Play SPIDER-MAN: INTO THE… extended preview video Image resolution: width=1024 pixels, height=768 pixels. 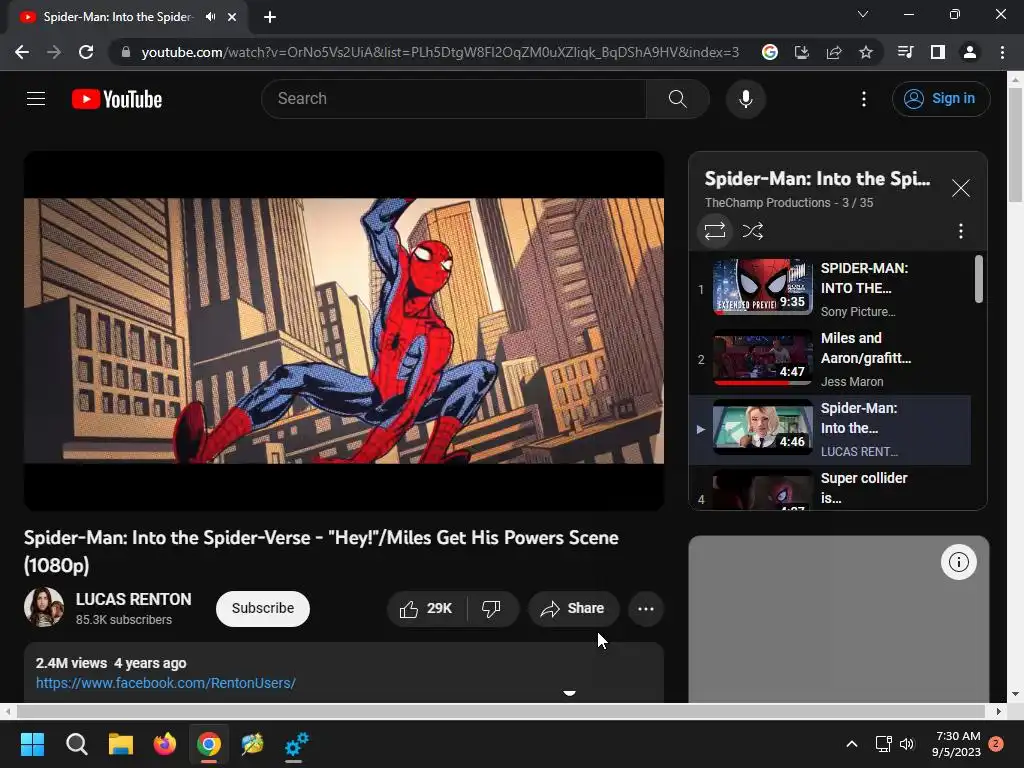(829, 289)
